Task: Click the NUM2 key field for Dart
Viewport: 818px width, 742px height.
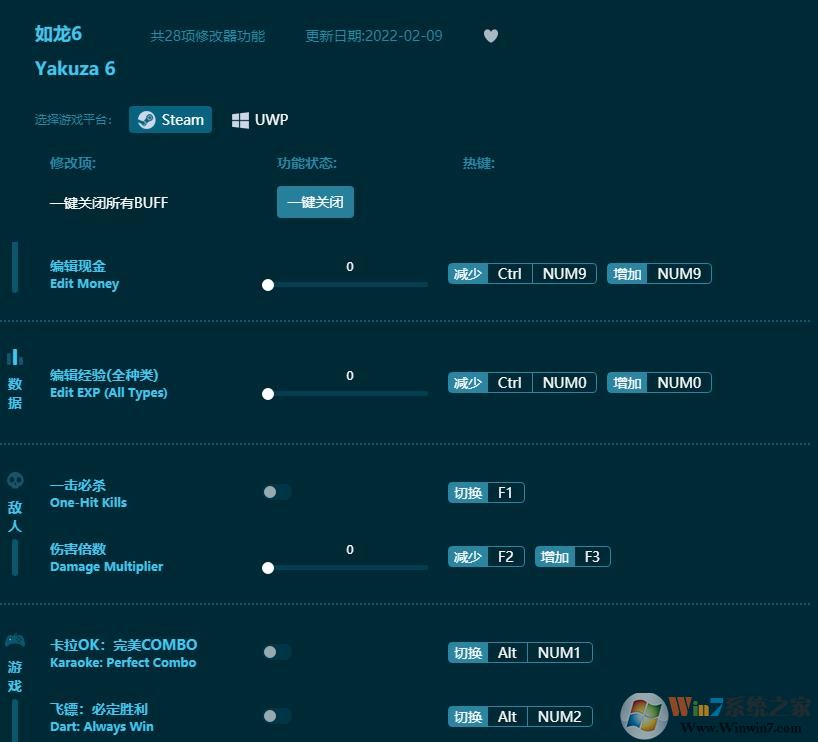Action: [559, 716]
